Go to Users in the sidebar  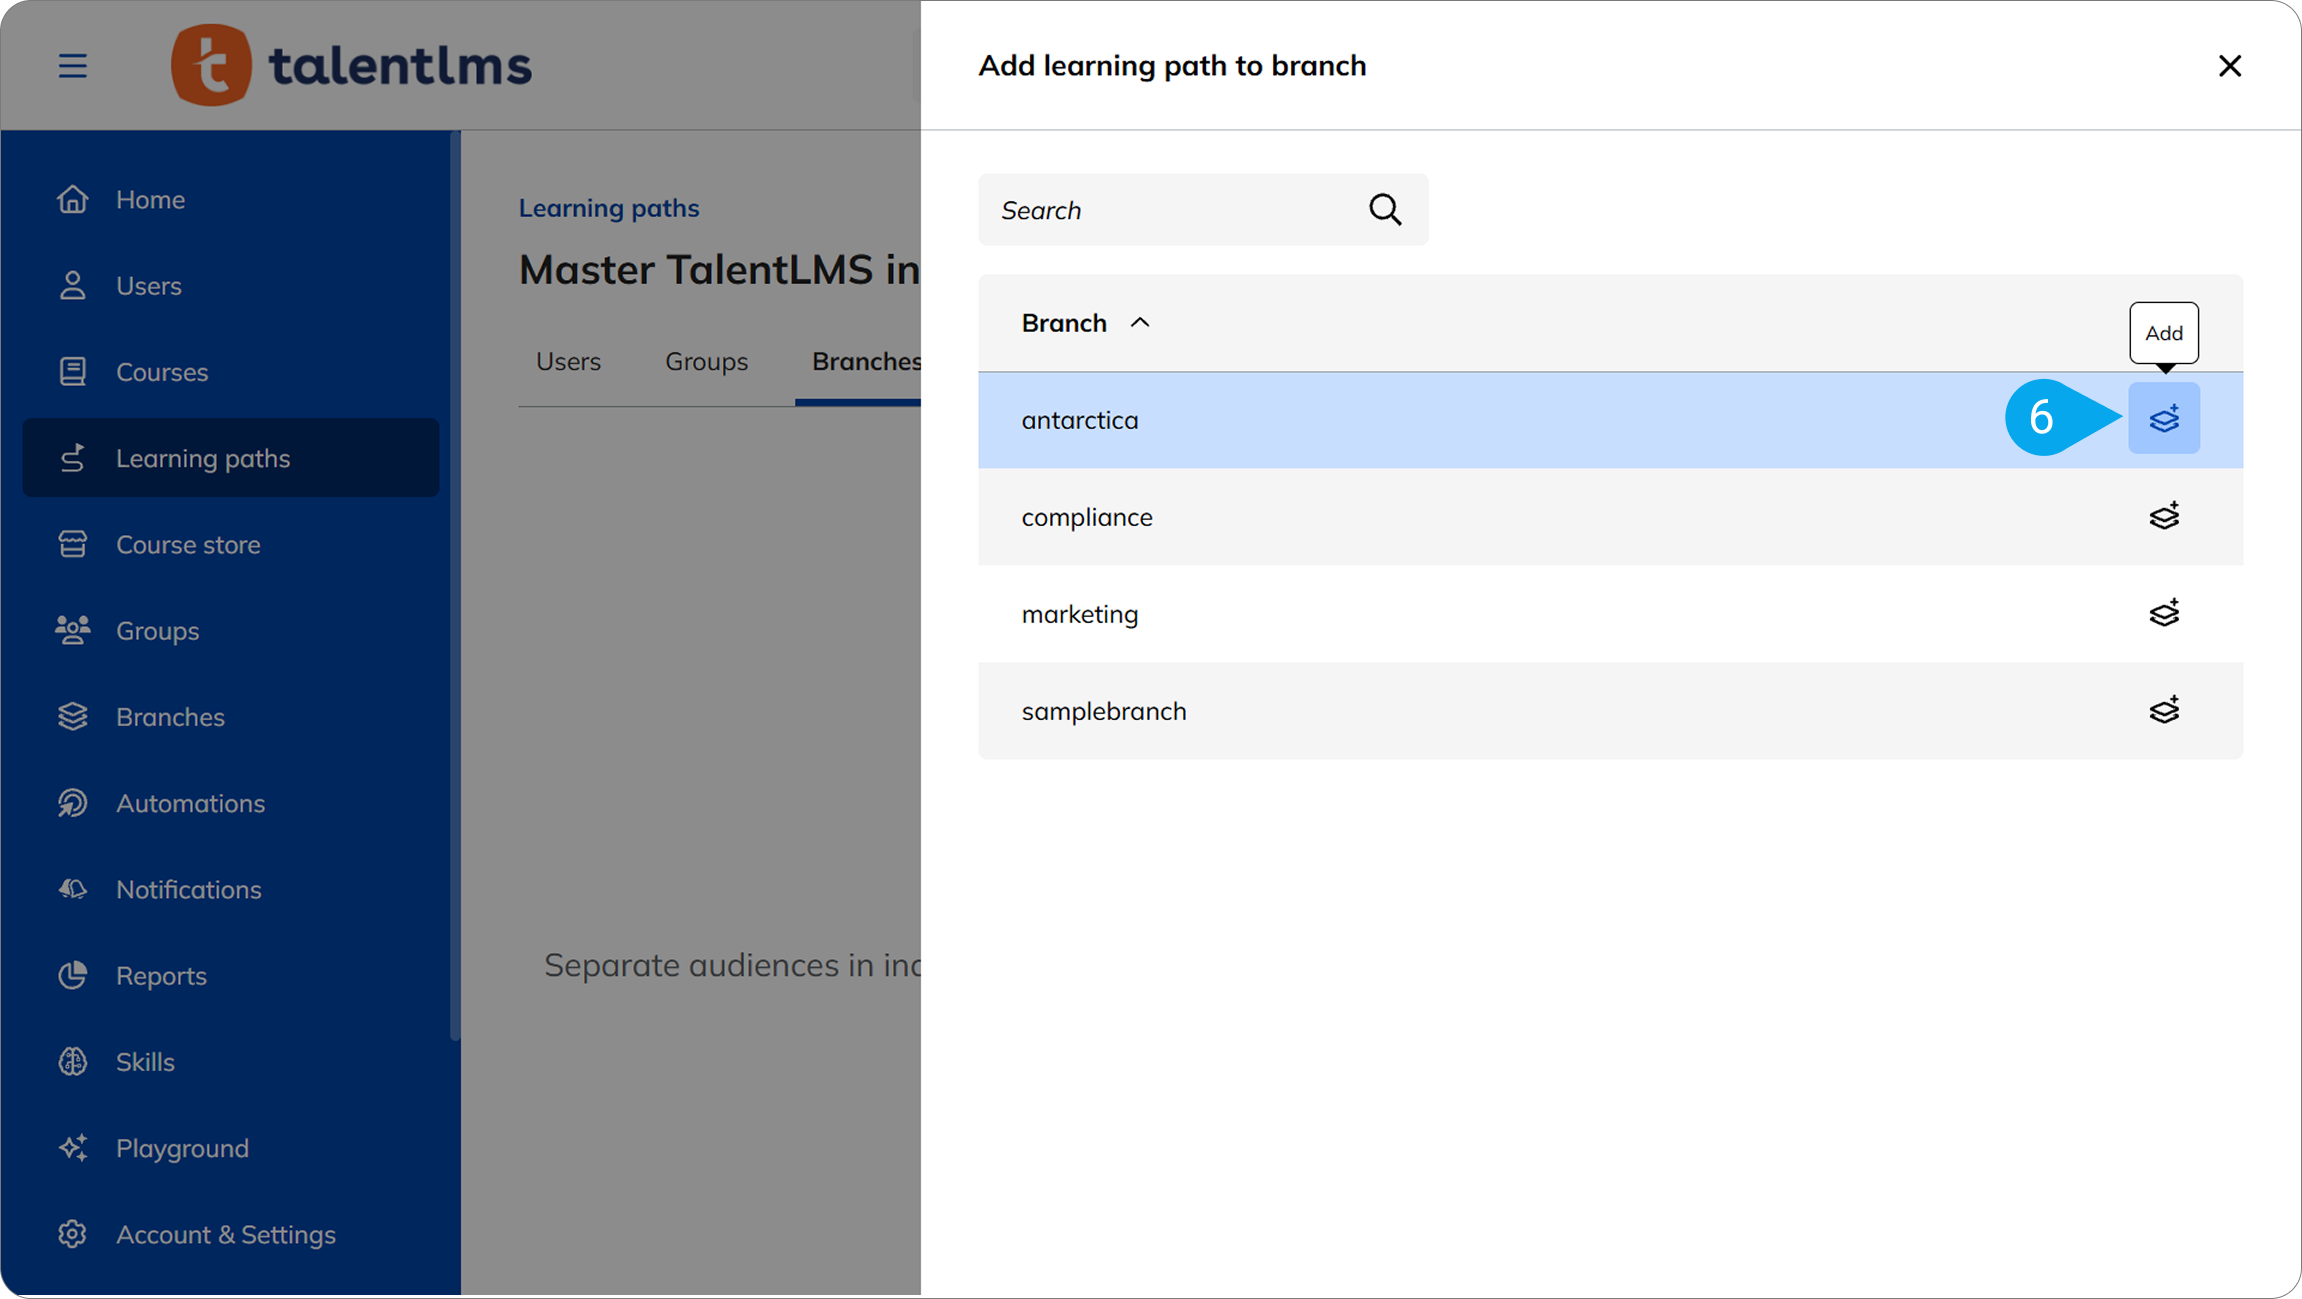point(231,285)
